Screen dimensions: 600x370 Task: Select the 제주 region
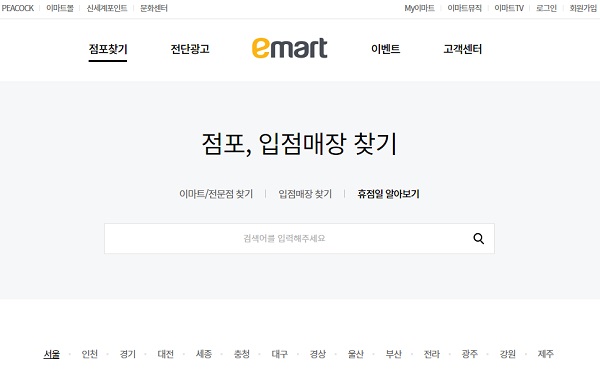click(546, 354)
